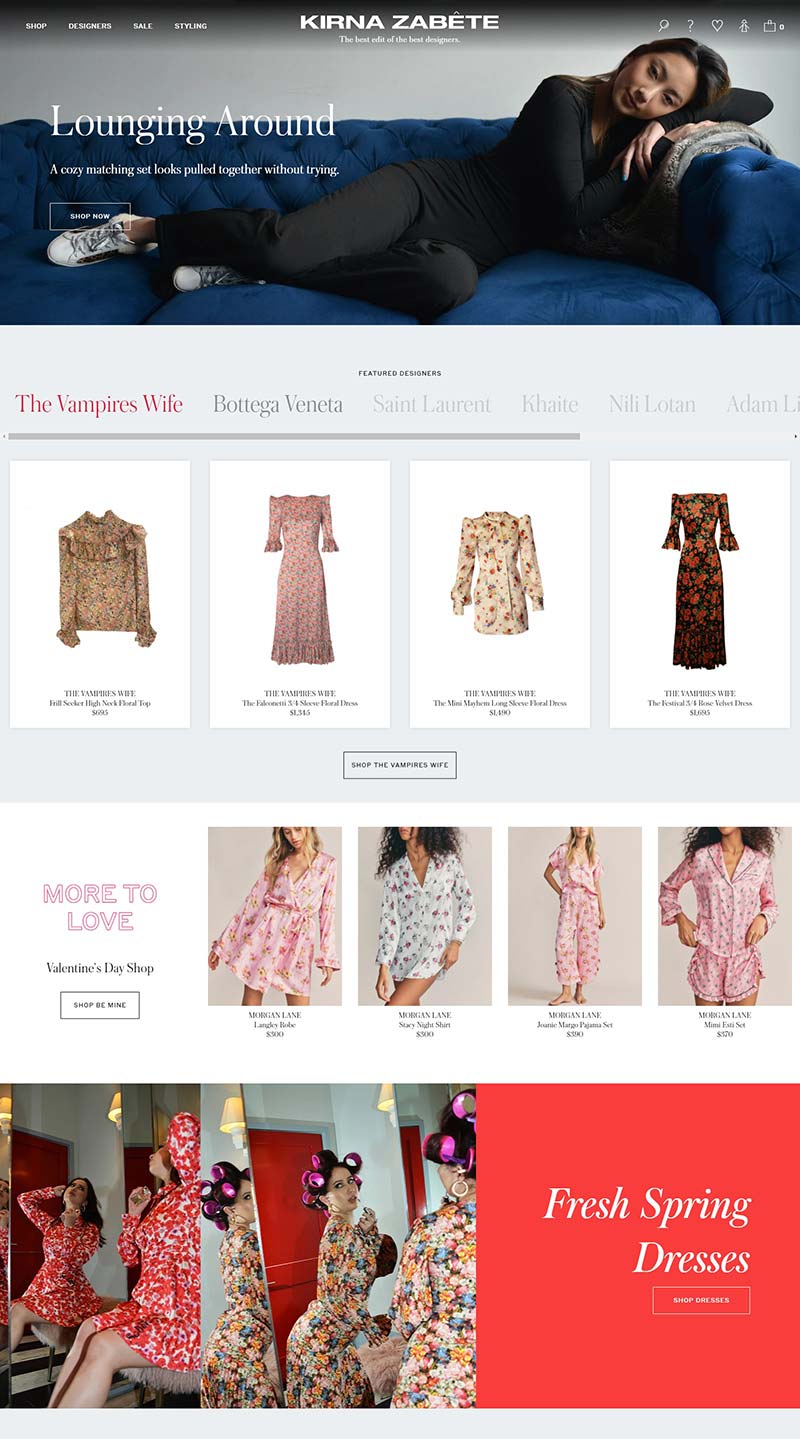The width and height of the screenshot is (800, 1439).
Task: Open the search magnifier icon
Action: pos(663,26)
